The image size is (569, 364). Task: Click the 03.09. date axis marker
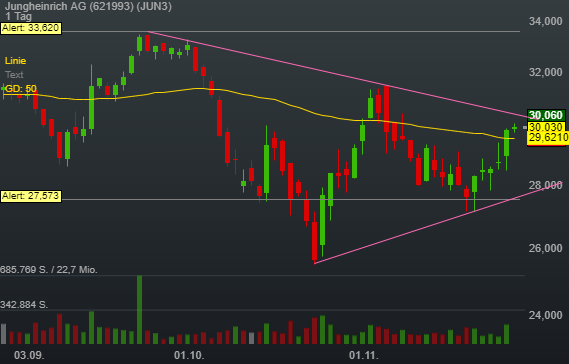29,355
